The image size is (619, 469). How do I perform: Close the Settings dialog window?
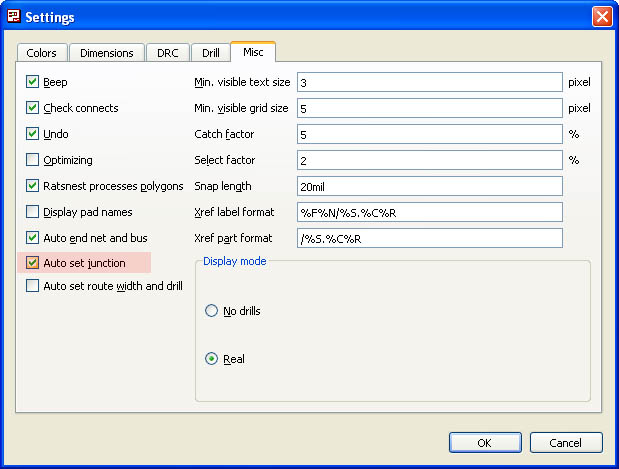click(x=601, y=17)
